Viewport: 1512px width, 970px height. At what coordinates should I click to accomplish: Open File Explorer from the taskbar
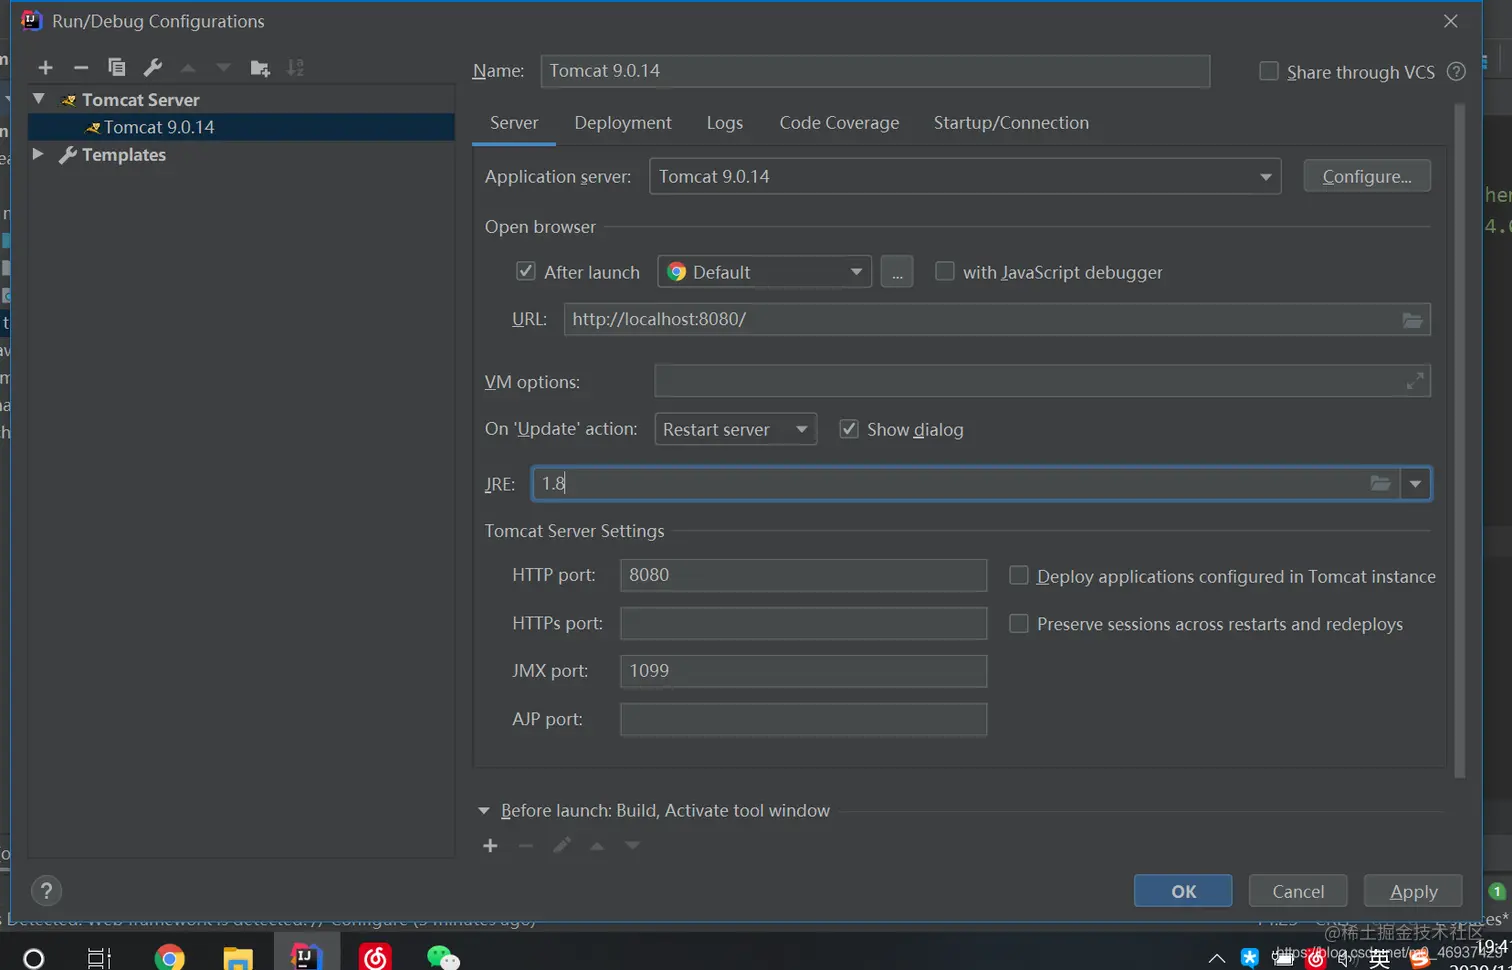238,958
